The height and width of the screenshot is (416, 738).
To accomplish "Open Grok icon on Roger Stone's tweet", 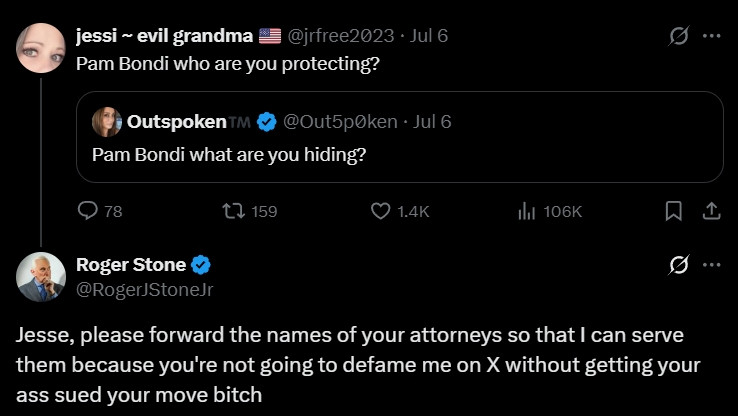I will point(679,265).
